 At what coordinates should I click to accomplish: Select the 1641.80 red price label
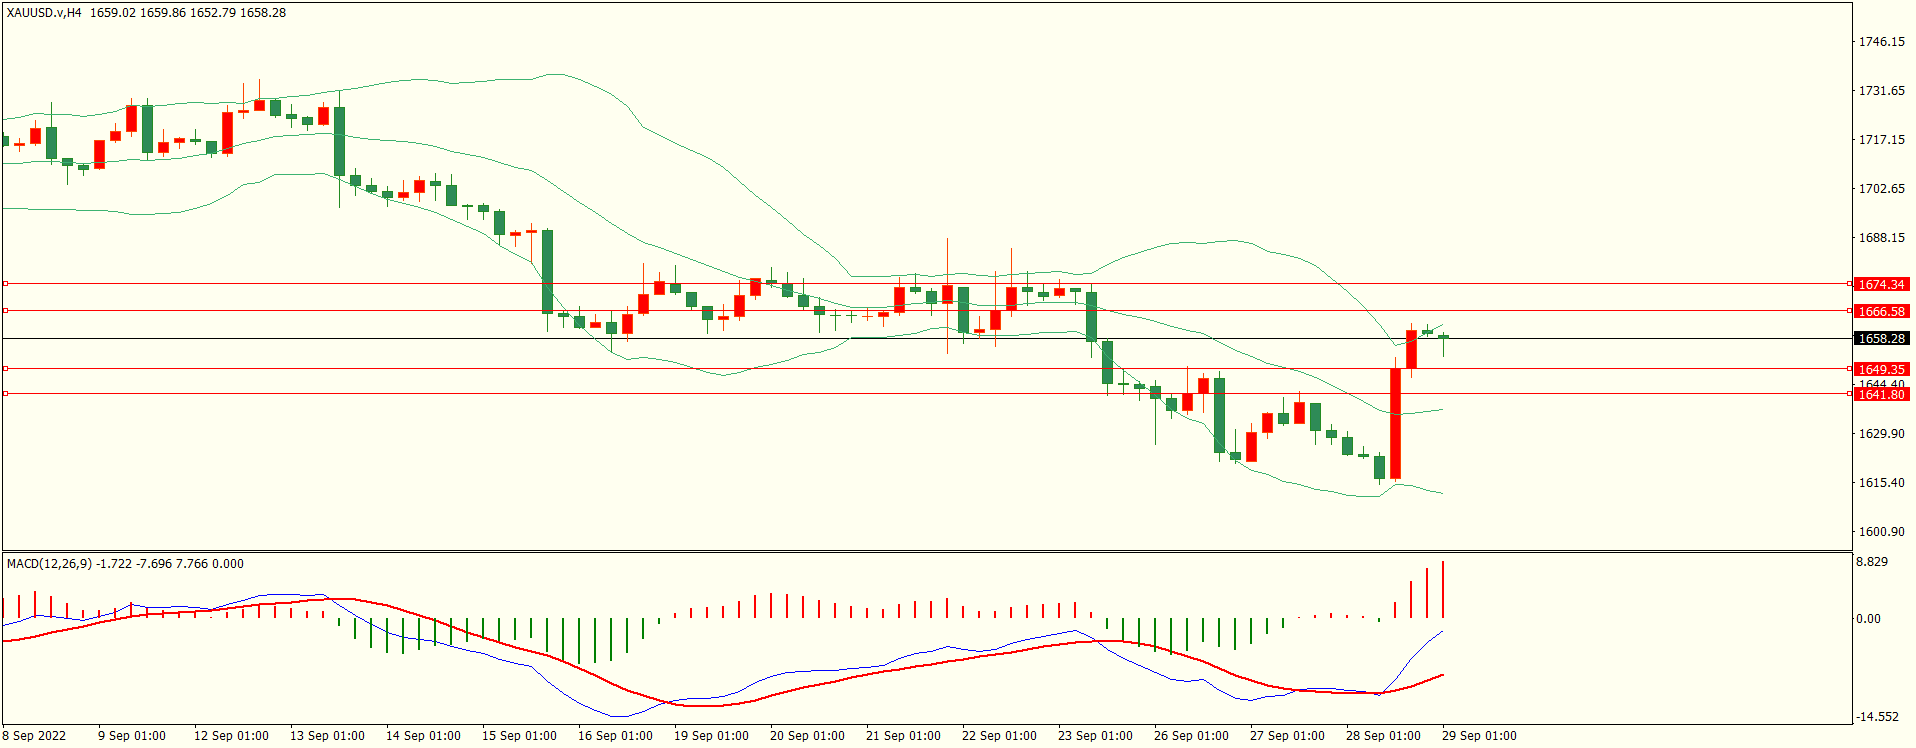click(1881, 395)
